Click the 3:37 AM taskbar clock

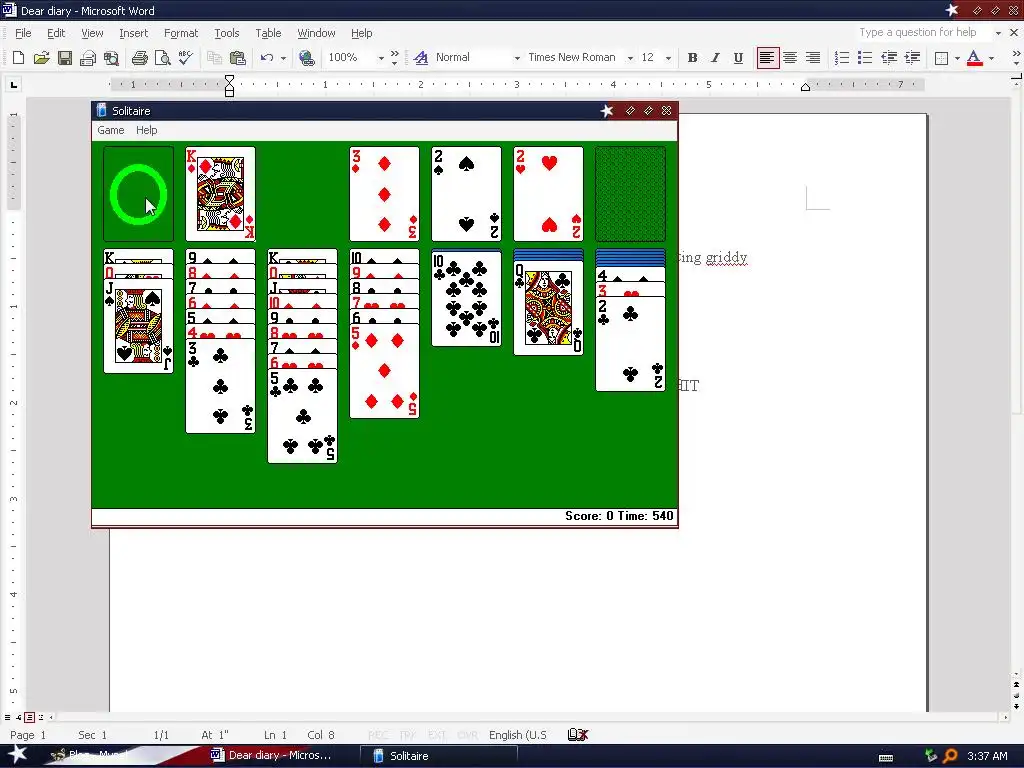(987, 756)
